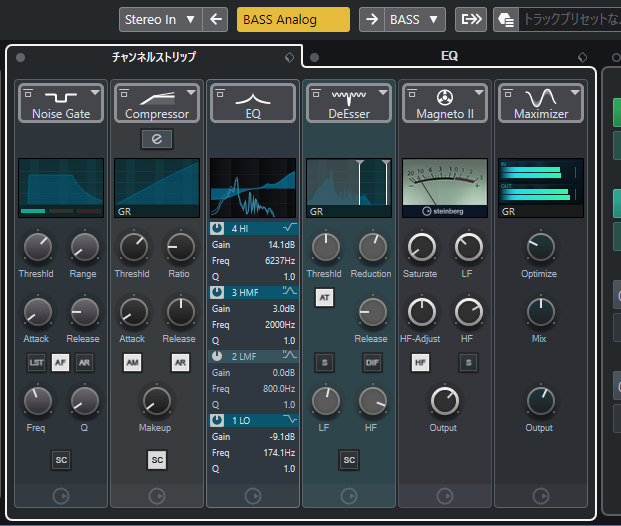Image resolution: width=621 pixels, height=526 pixels.
Task: Click the Maximizer bottom circle icon
Action: 541,496
